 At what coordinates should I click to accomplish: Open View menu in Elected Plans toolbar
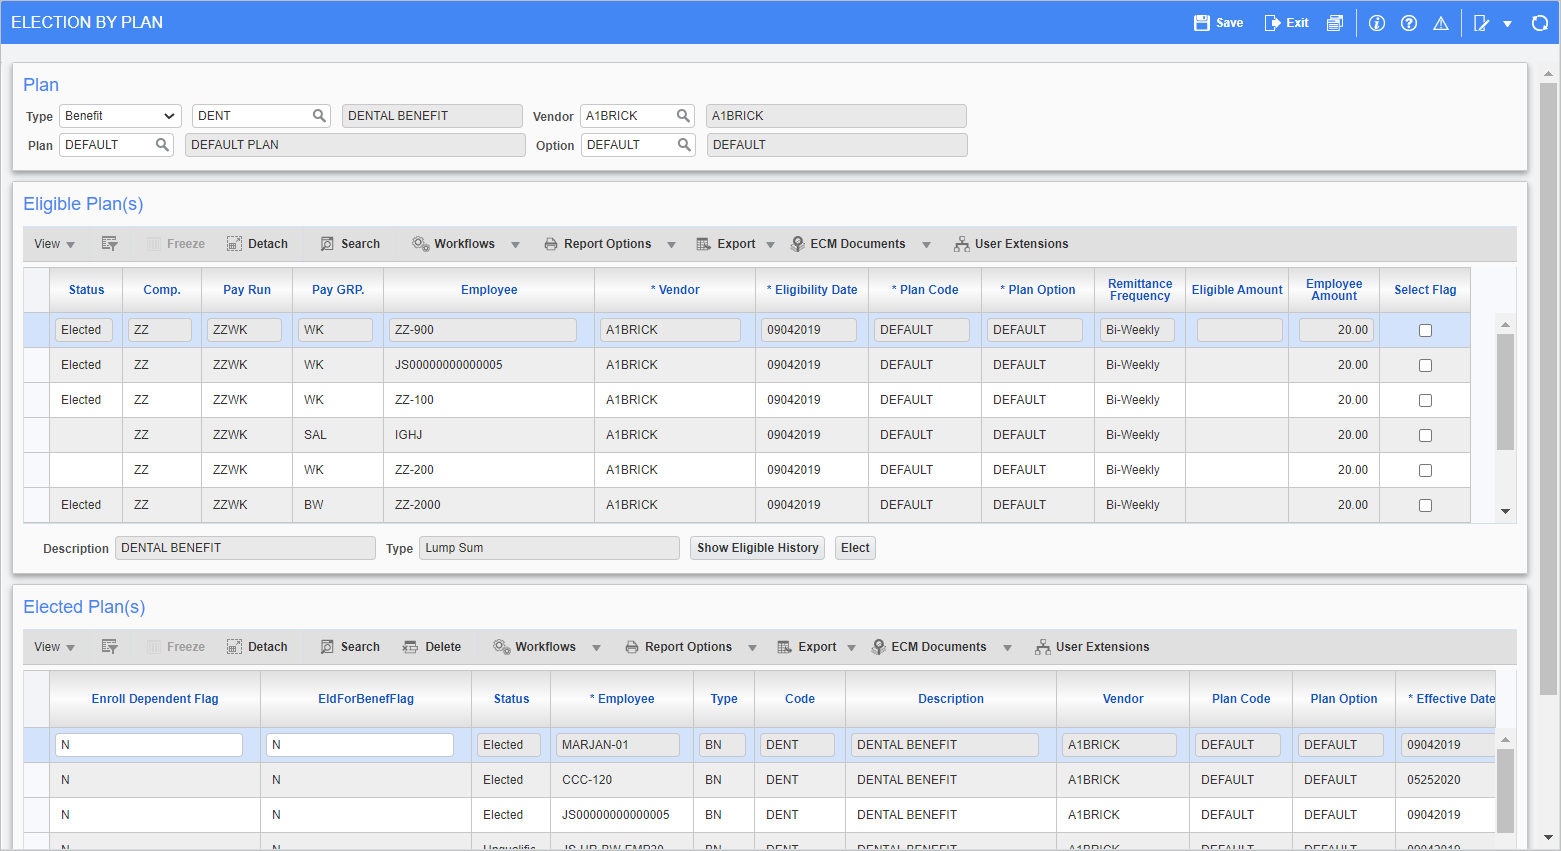click(54, 647)
